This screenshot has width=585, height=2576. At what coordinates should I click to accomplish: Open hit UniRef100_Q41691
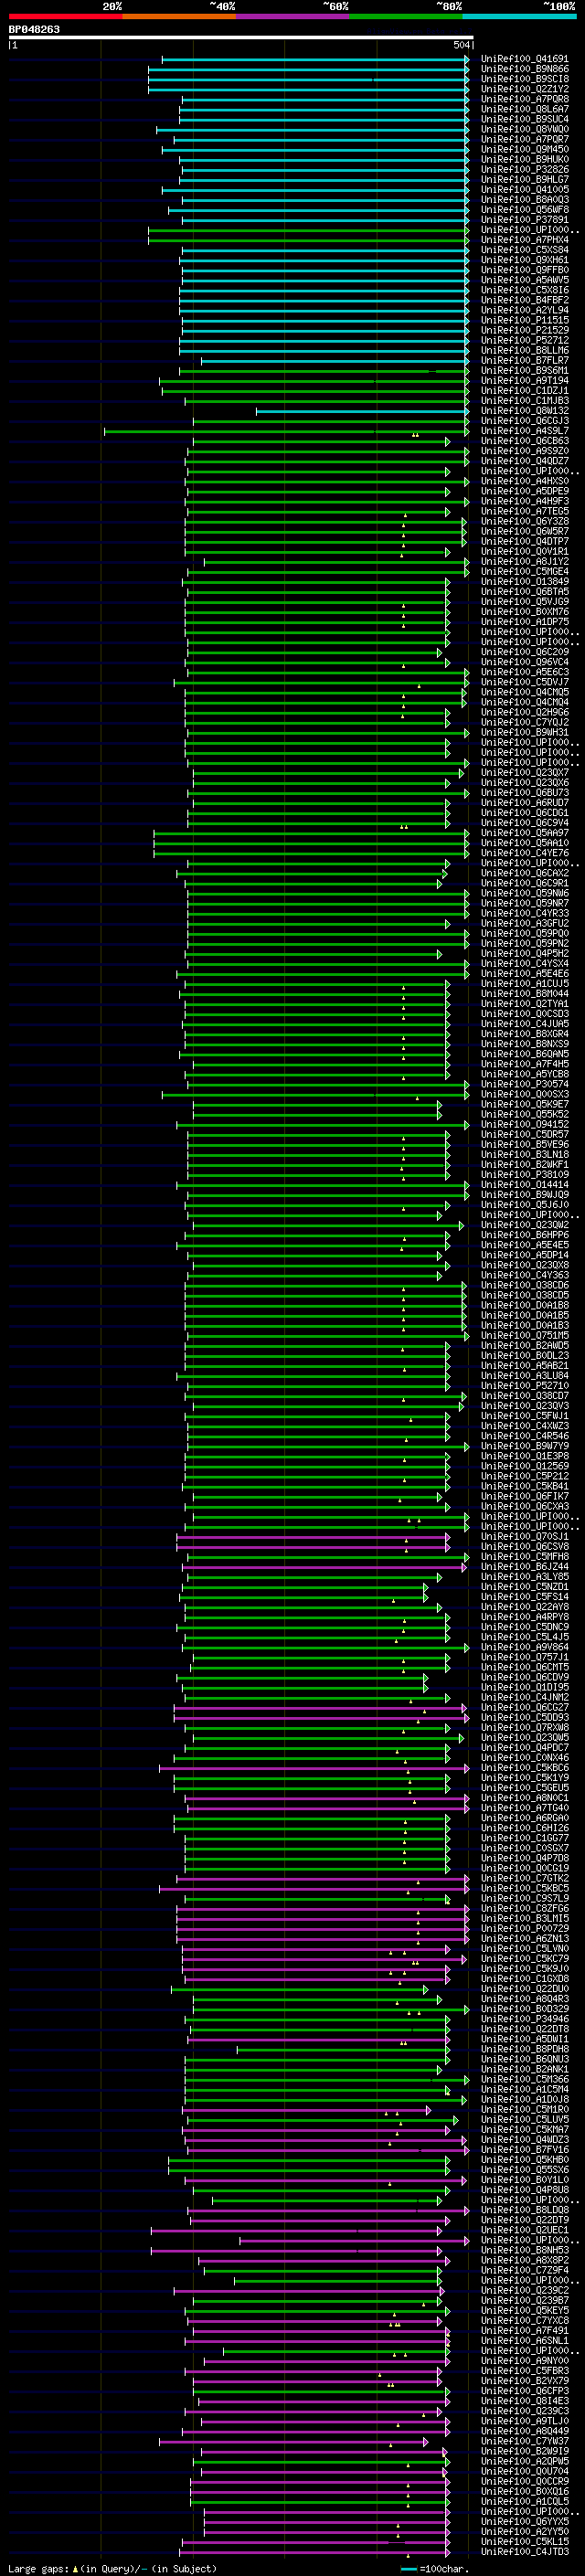525,60
